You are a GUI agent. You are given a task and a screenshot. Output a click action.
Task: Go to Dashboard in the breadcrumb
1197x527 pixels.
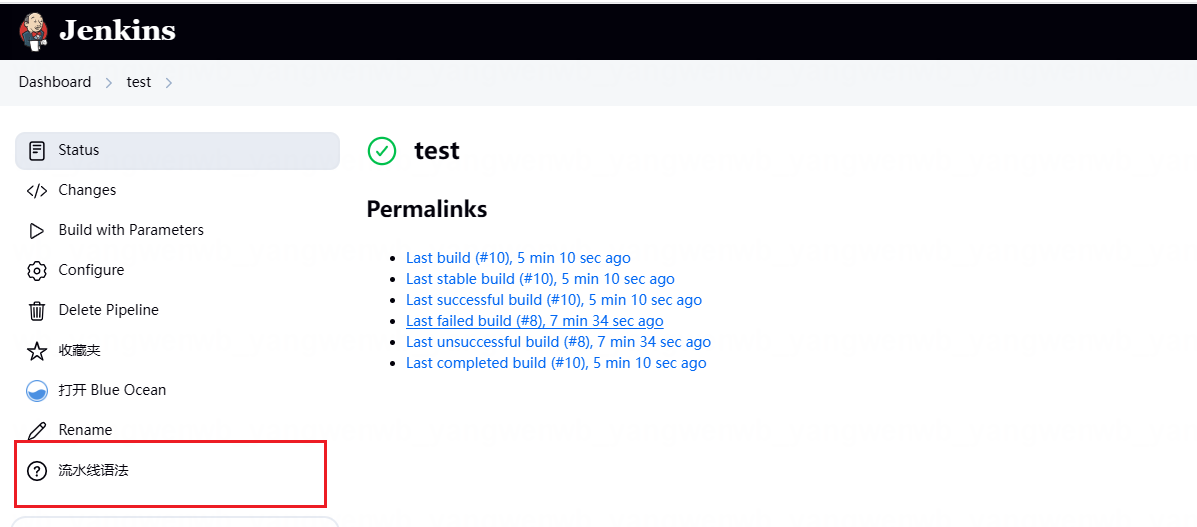(55, 82)
